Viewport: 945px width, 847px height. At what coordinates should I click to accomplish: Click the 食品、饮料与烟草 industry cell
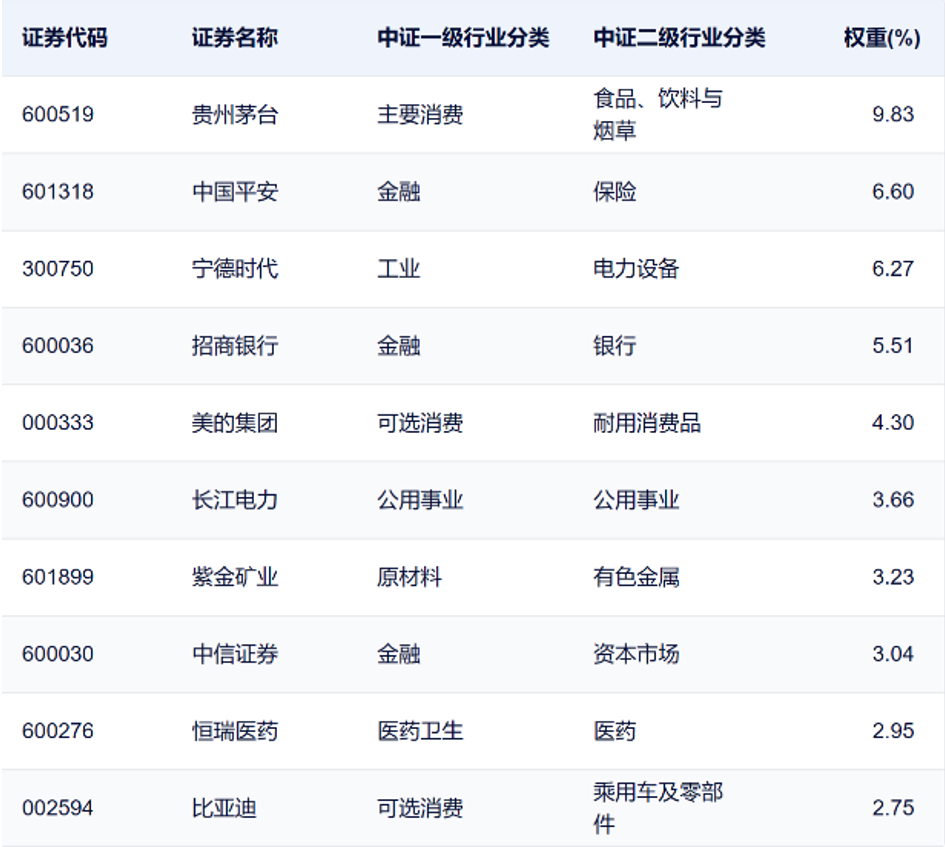click(650, 115)
